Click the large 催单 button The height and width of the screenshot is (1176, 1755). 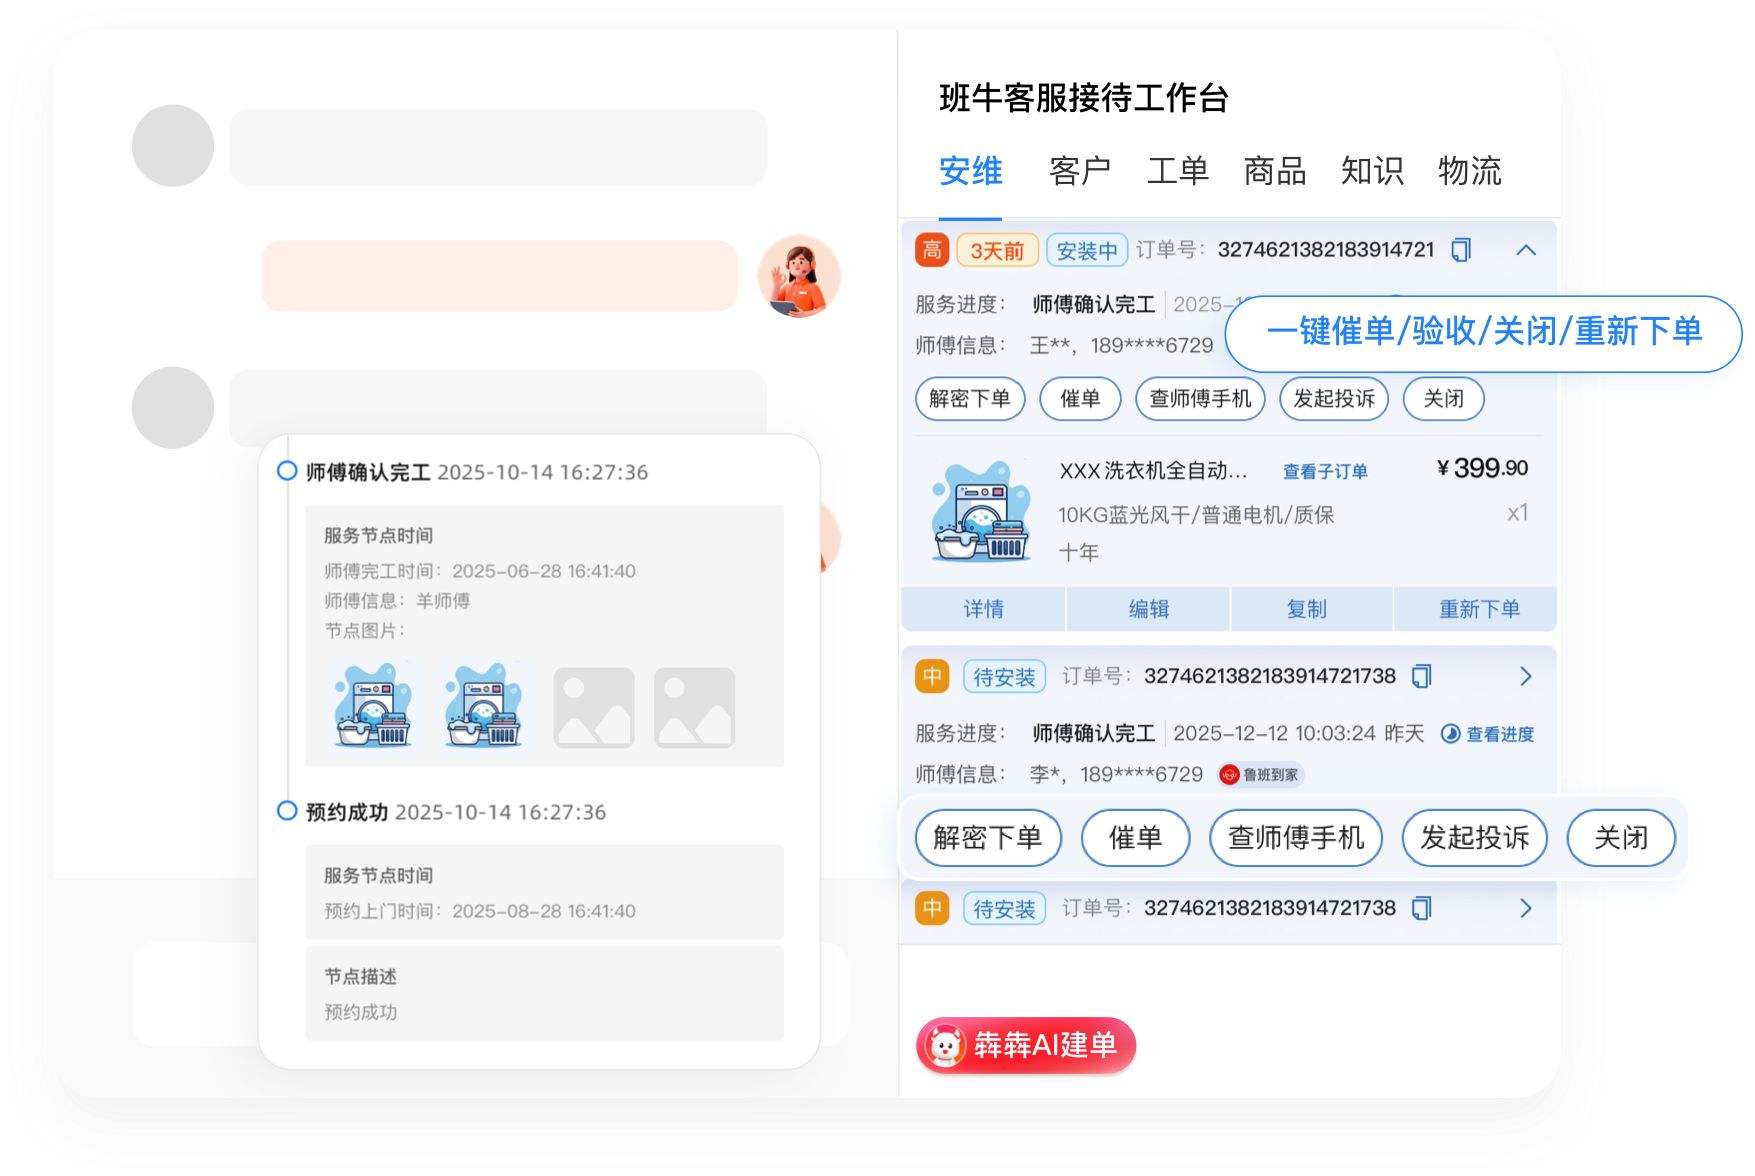click(x=1136, y=838)
